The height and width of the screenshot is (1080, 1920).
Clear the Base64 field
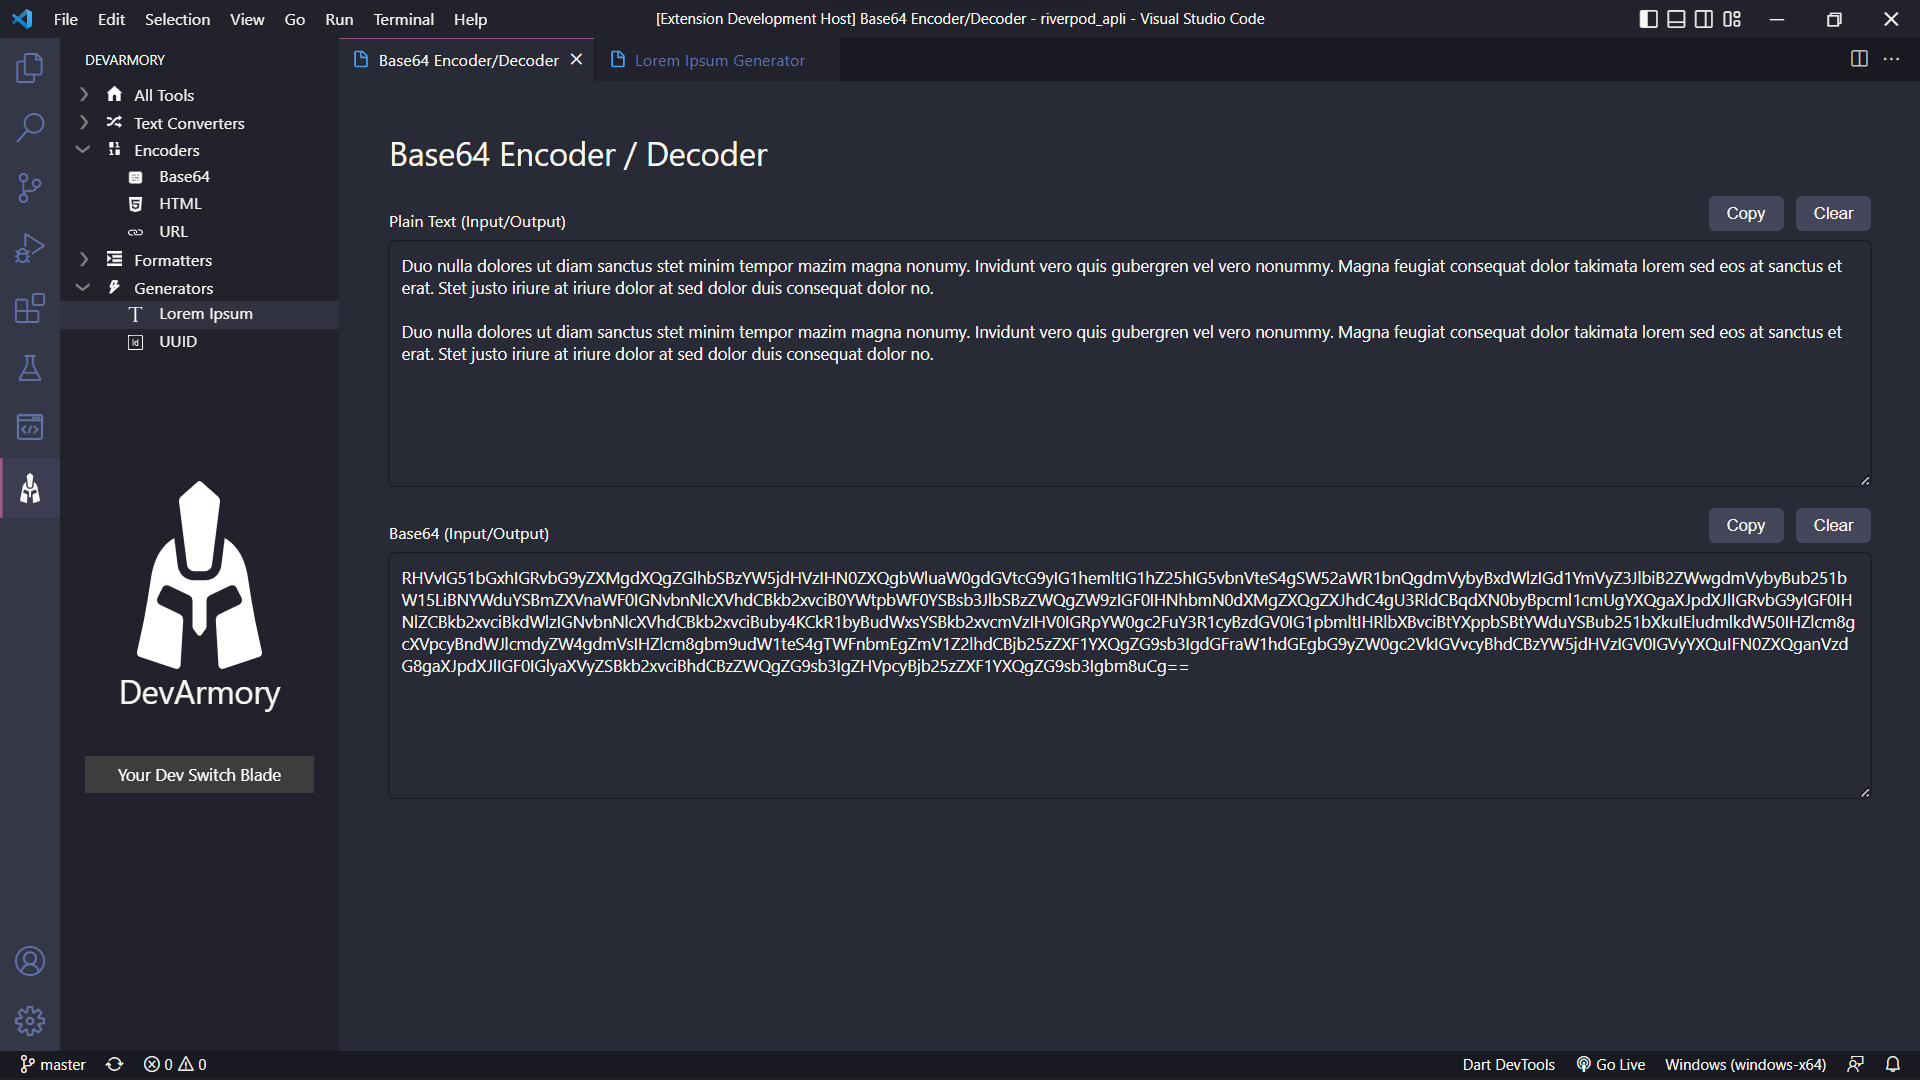pyautogui.click(x=1833, y=525)
